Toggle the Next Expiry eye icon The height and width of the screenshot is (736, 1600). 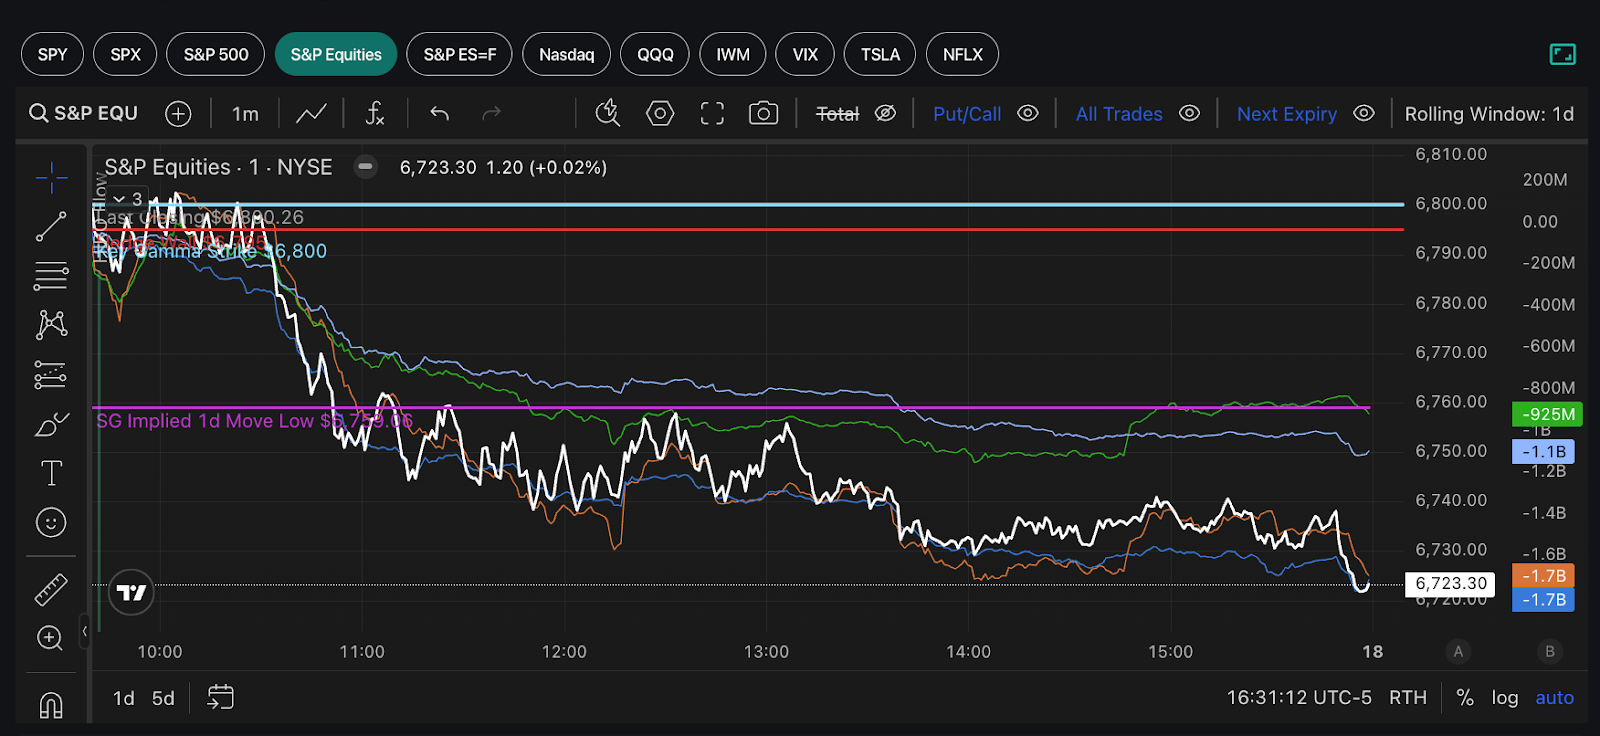click(1364, 113)
